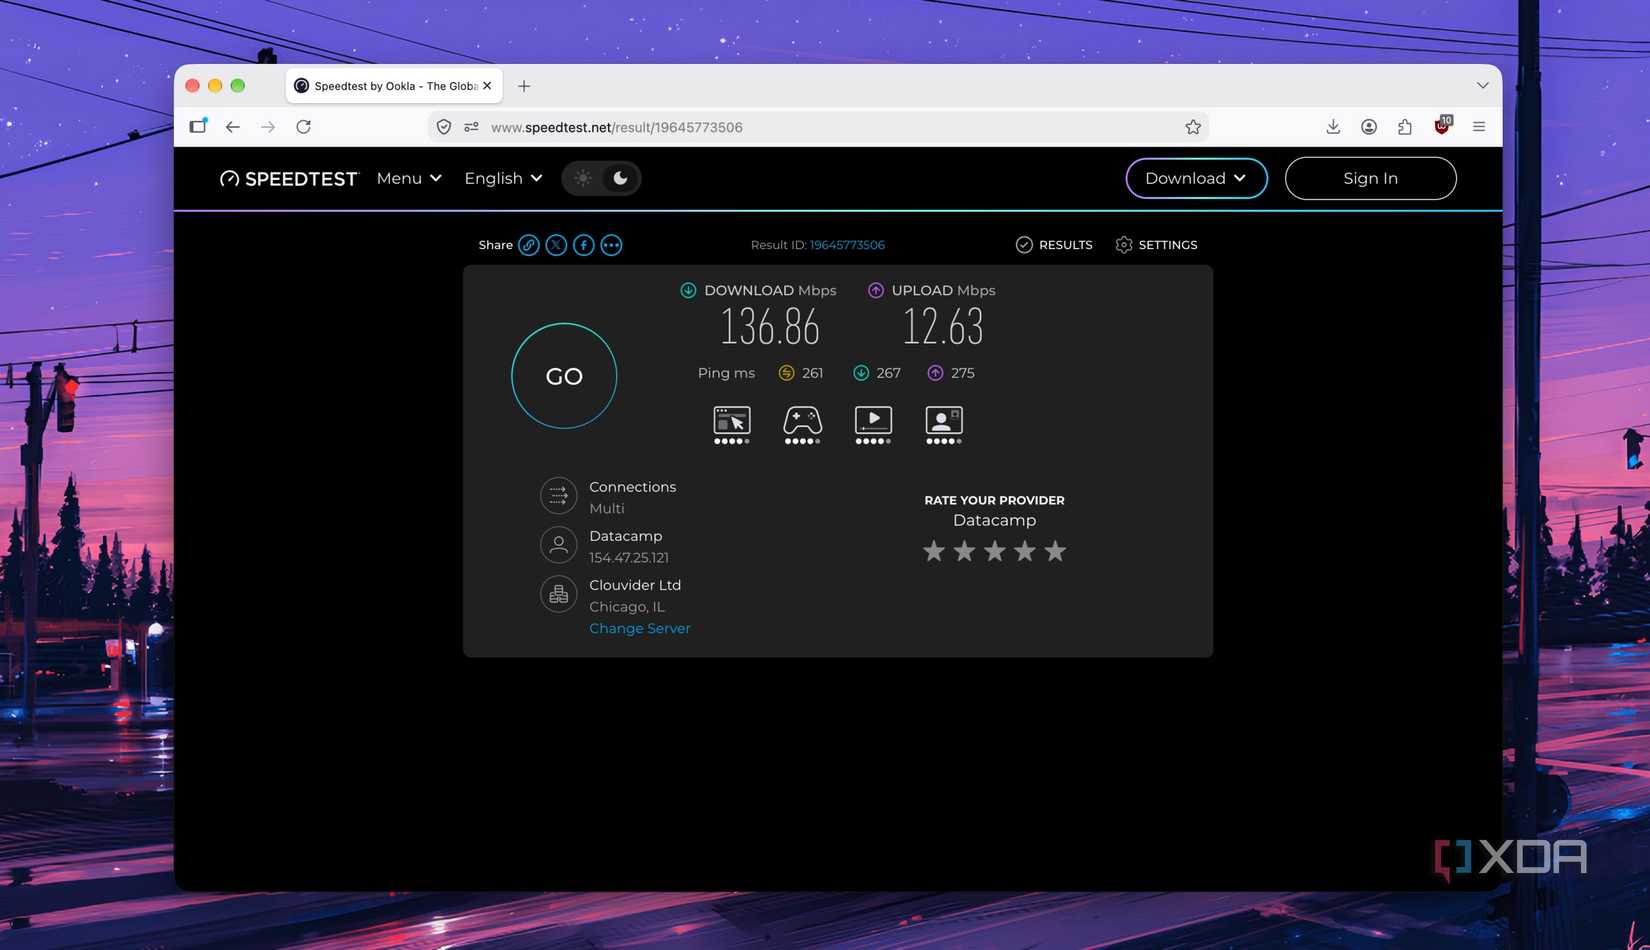Click the upload speed 12.63 value

(x=943, y=327)
